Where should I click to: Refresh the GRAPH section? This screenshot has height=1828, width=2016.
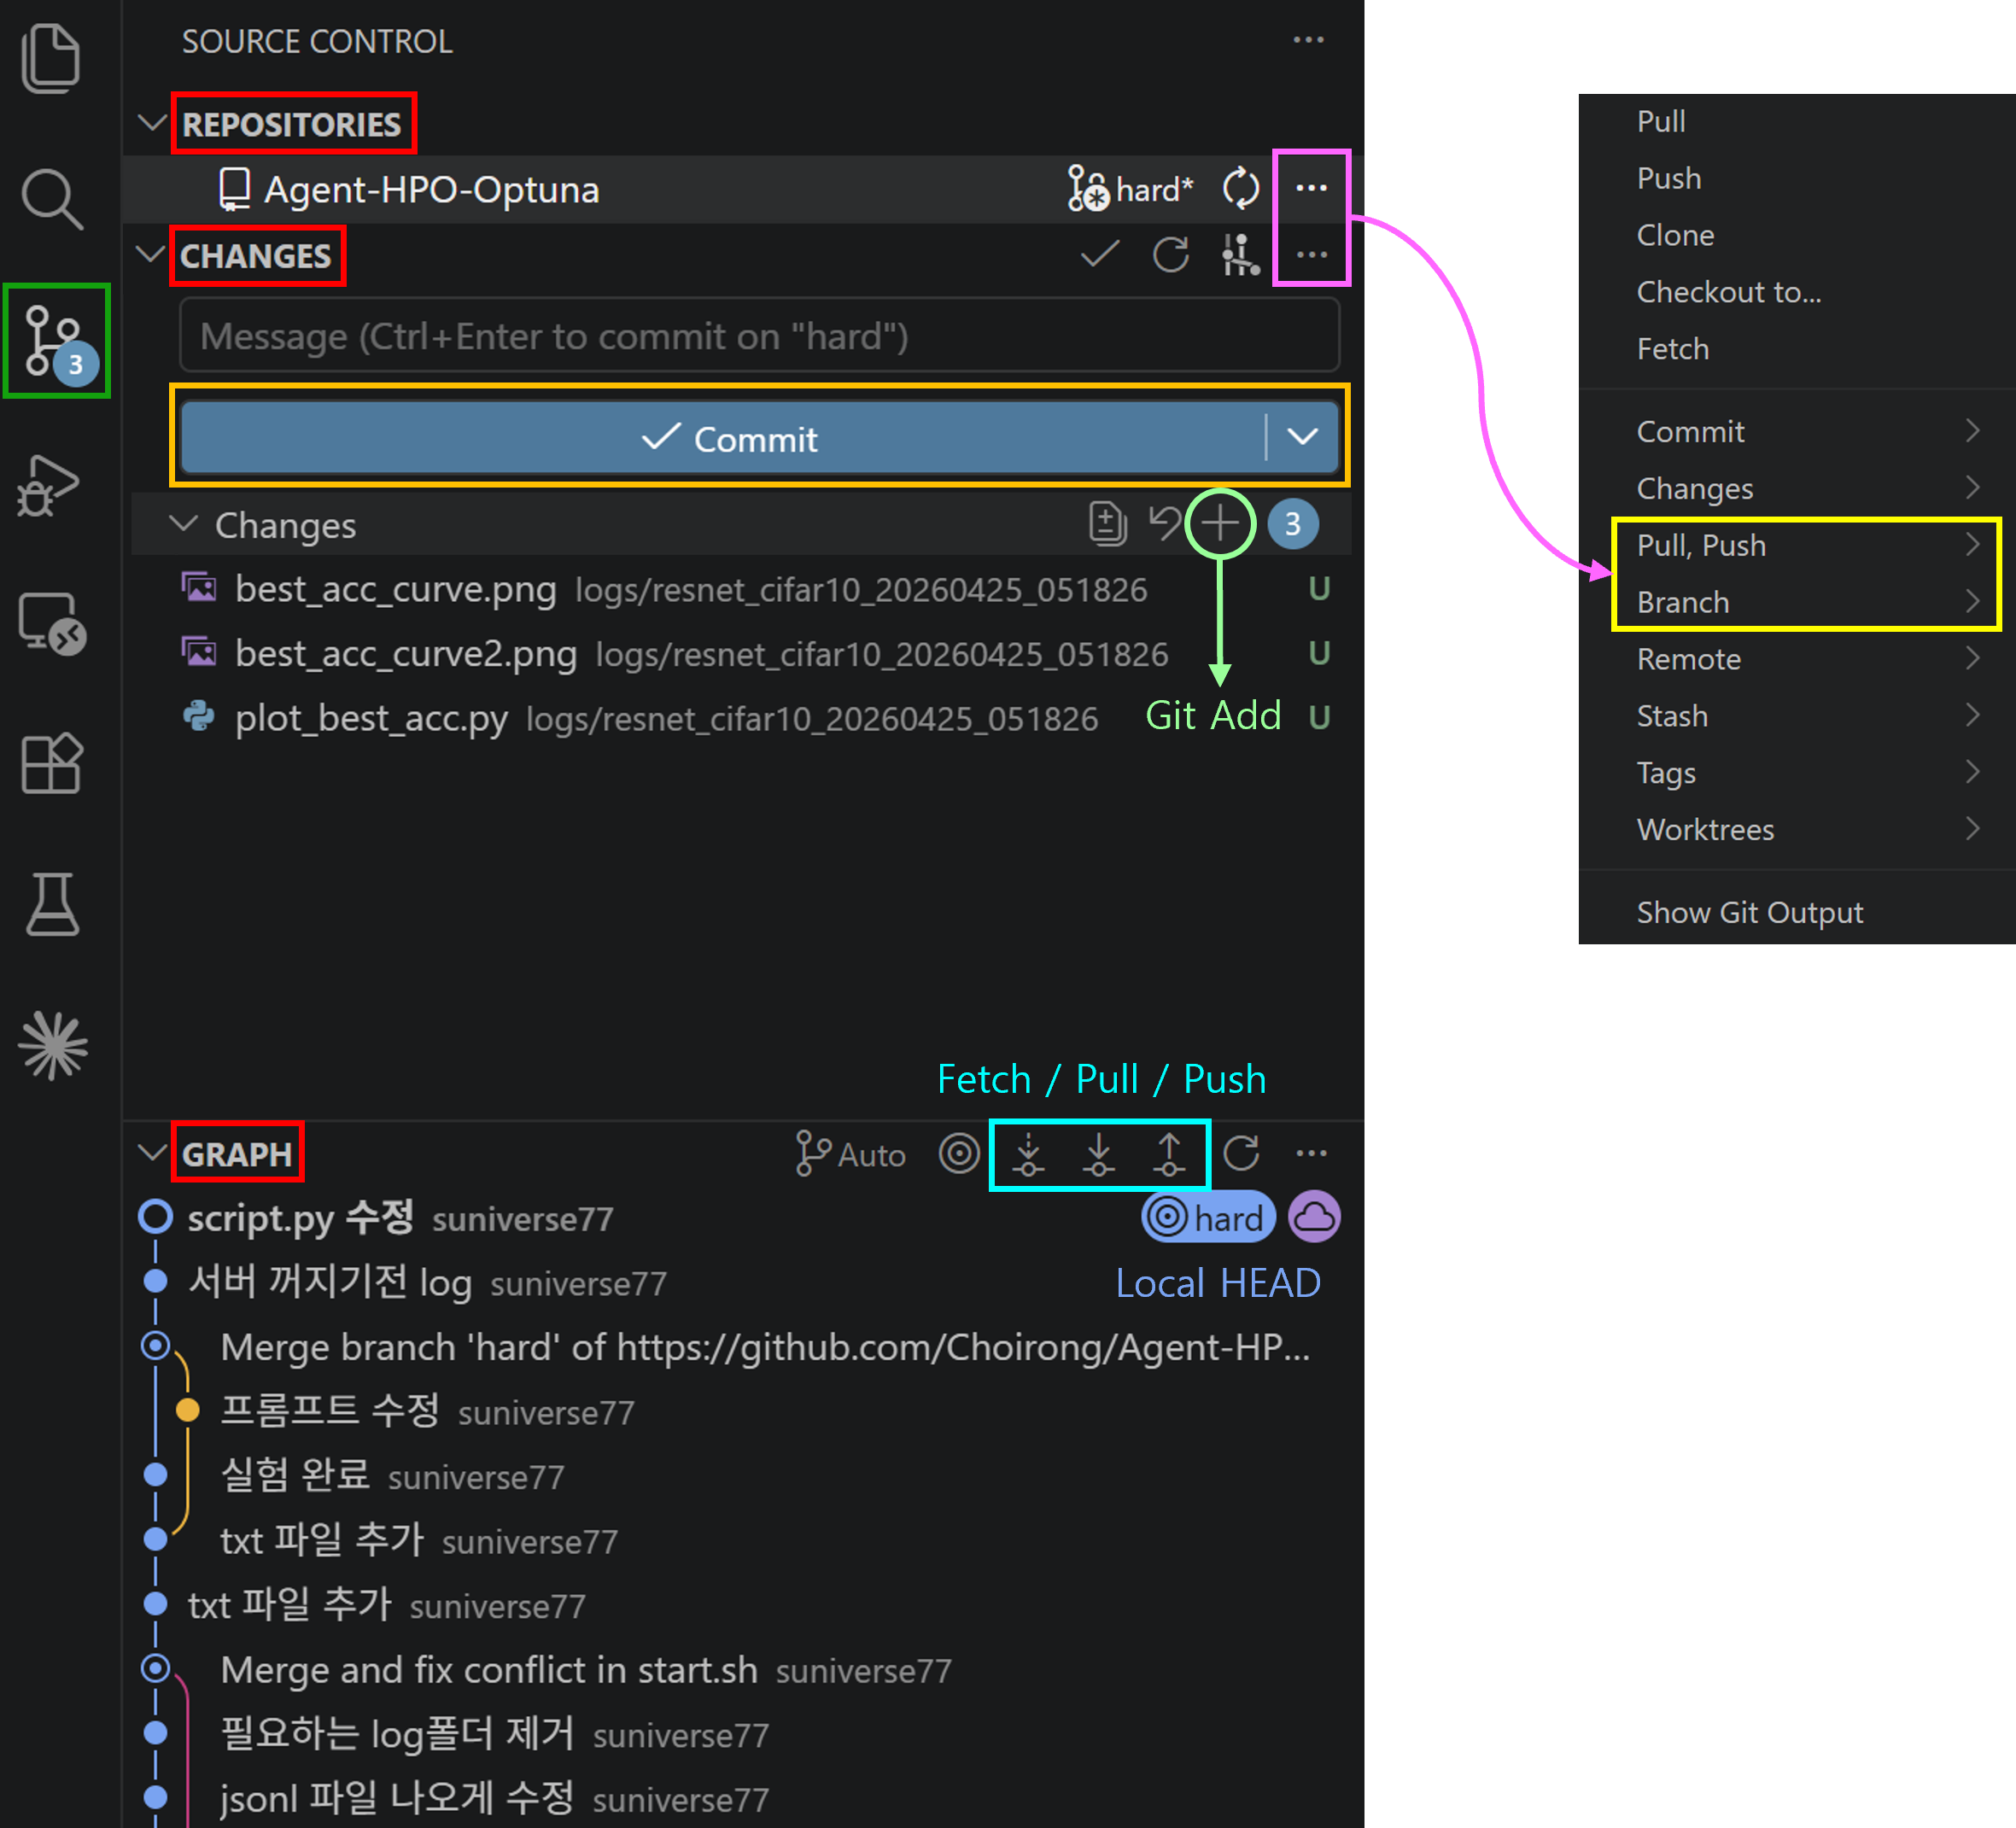coord(1241,1154)
